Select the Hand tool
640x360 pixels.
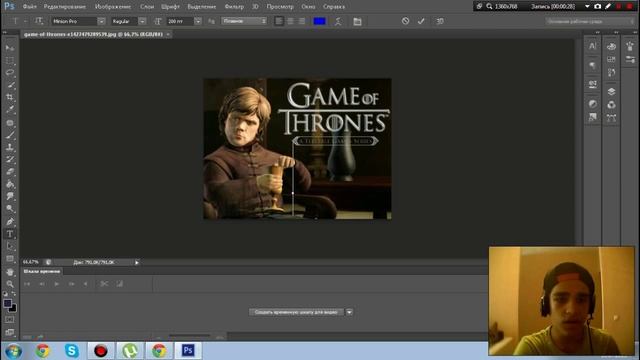pyautogui.click(x=10, y=272)
